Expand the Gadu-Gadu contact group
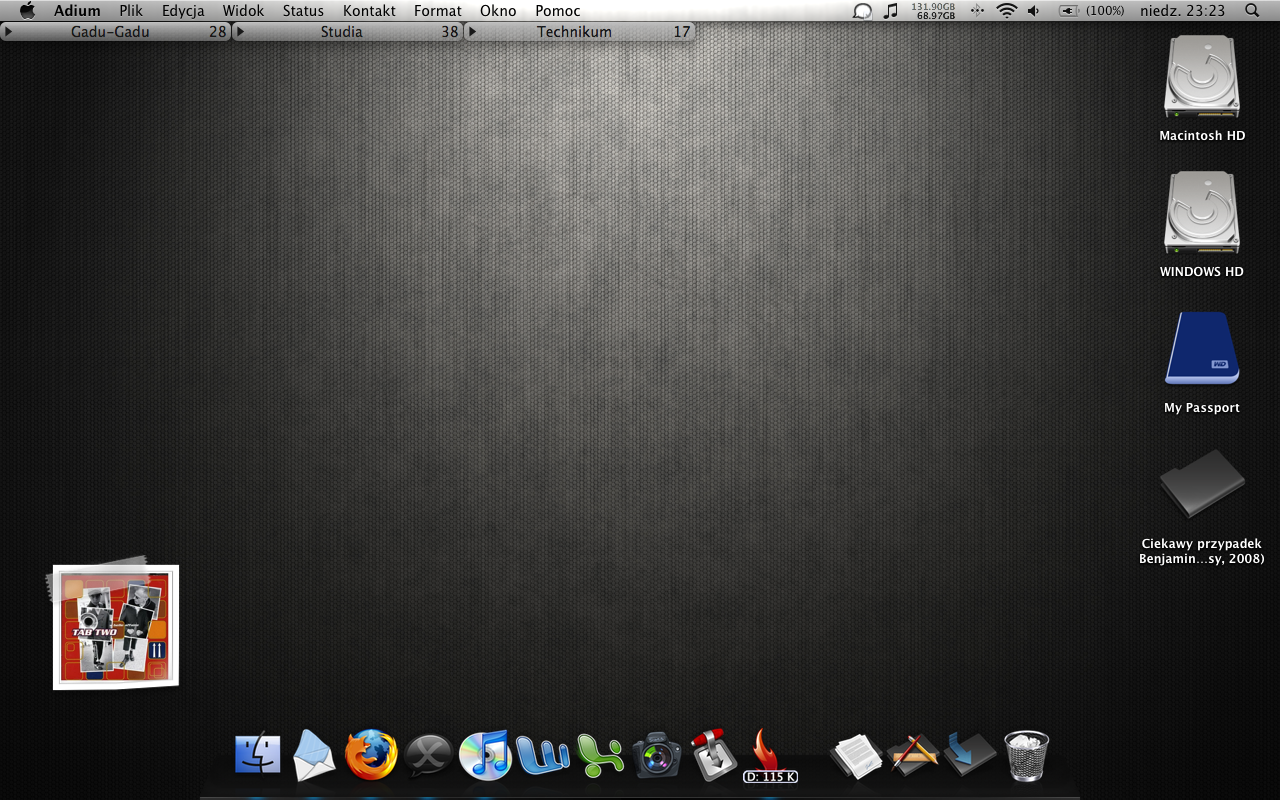The image size is (1280, 800). pyautogui.click(x=8, y=32)
